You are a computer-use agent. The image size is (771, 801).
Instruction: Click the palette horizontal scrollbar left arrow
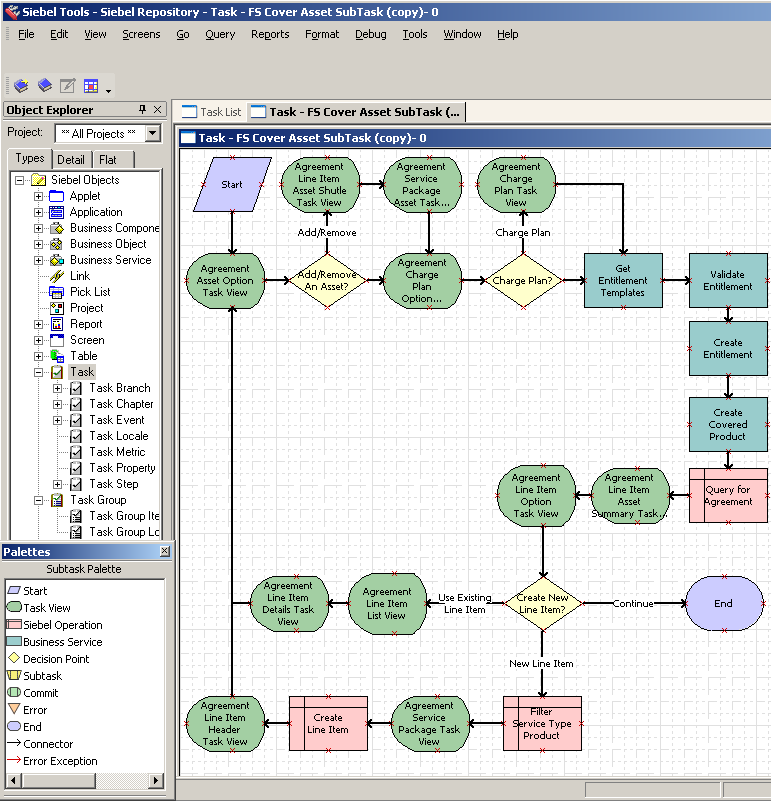click(13, 780)
